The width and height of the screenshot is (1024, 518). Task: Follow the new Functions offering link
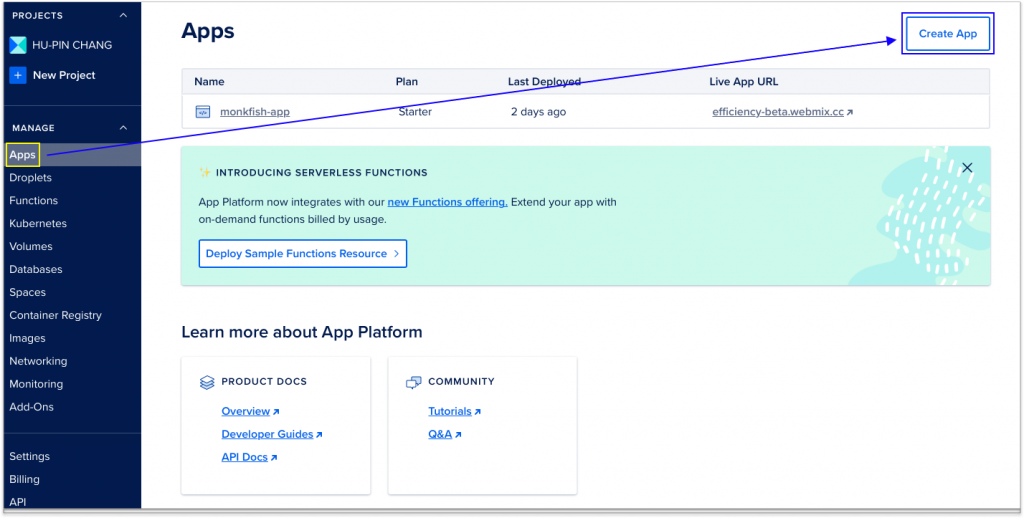pos(447,202)
